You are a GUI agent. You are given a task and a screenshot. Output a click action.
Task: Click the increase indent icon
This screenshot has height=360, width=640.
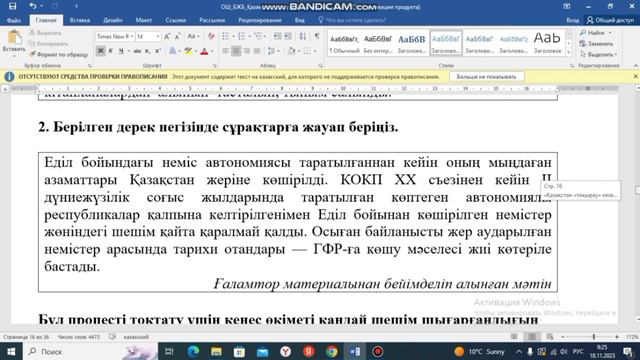click(x=288, y=36)
